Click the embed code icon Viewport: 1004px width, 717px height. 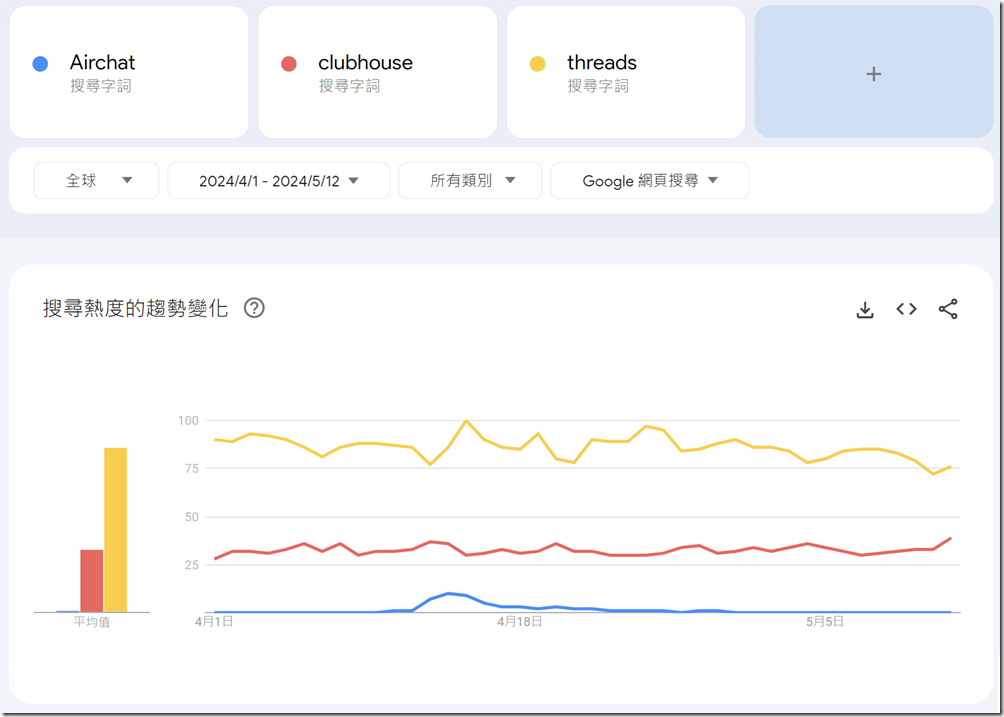pos(906,309)
